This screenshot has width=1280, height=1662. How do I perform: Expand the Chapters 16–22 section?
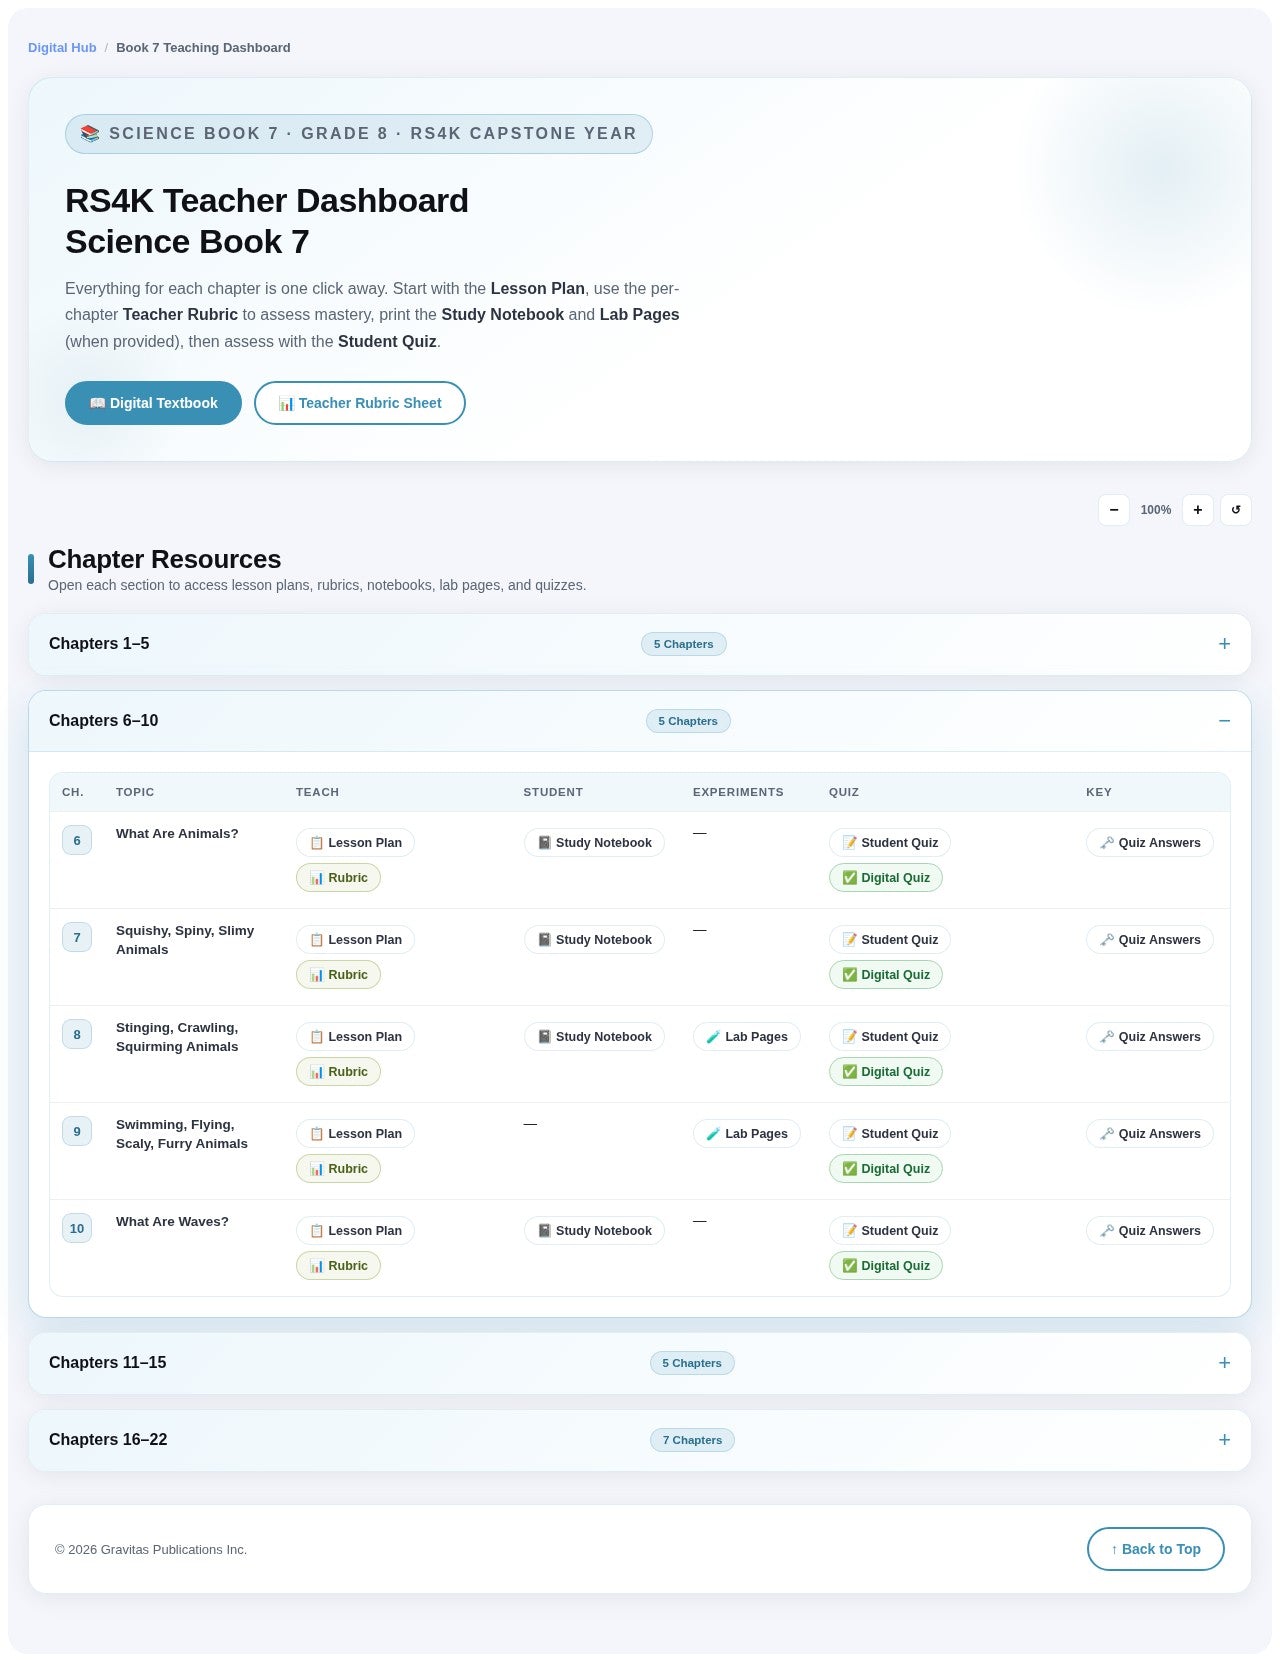[x=640, y=1440]
